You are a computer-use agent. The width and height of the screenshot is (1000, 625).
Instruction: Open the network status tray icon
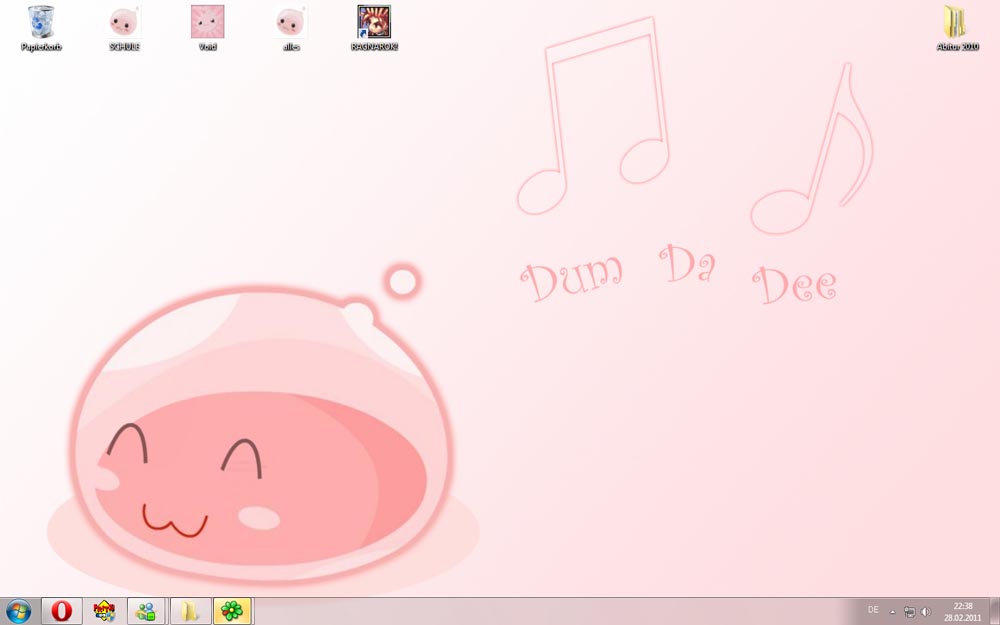tap(909, 611)
